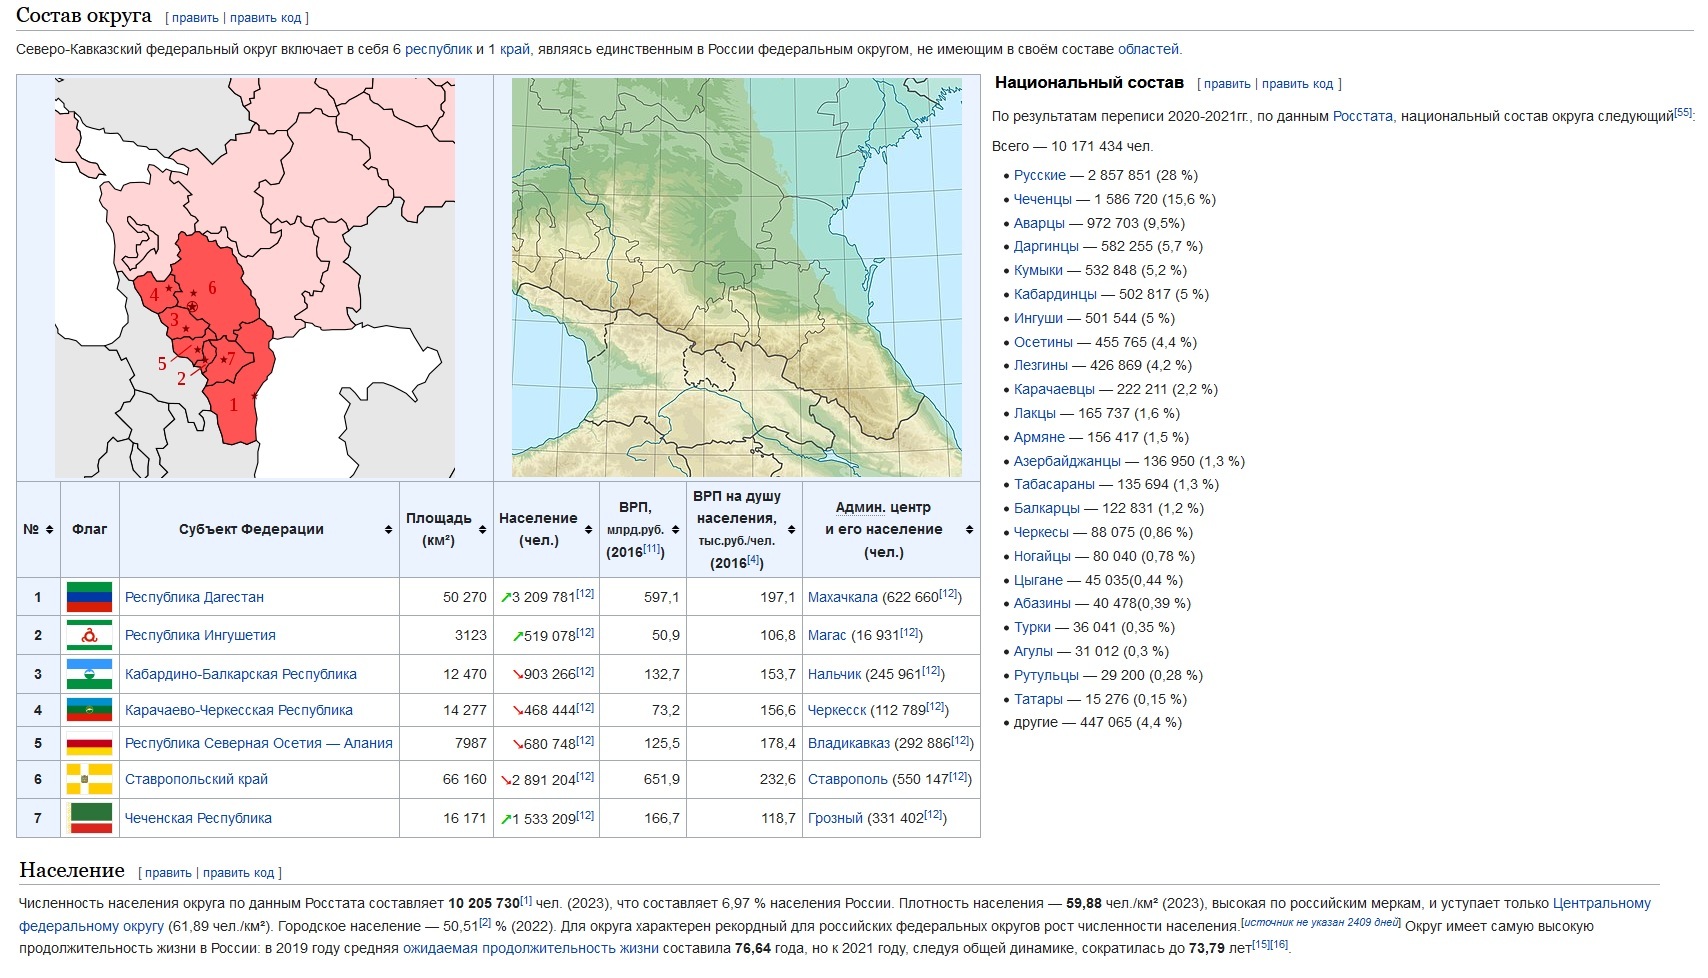Open ожидаемая продолжительность жизни link
The height and width of the screenshot is (978, 1708).
(530, 948)
